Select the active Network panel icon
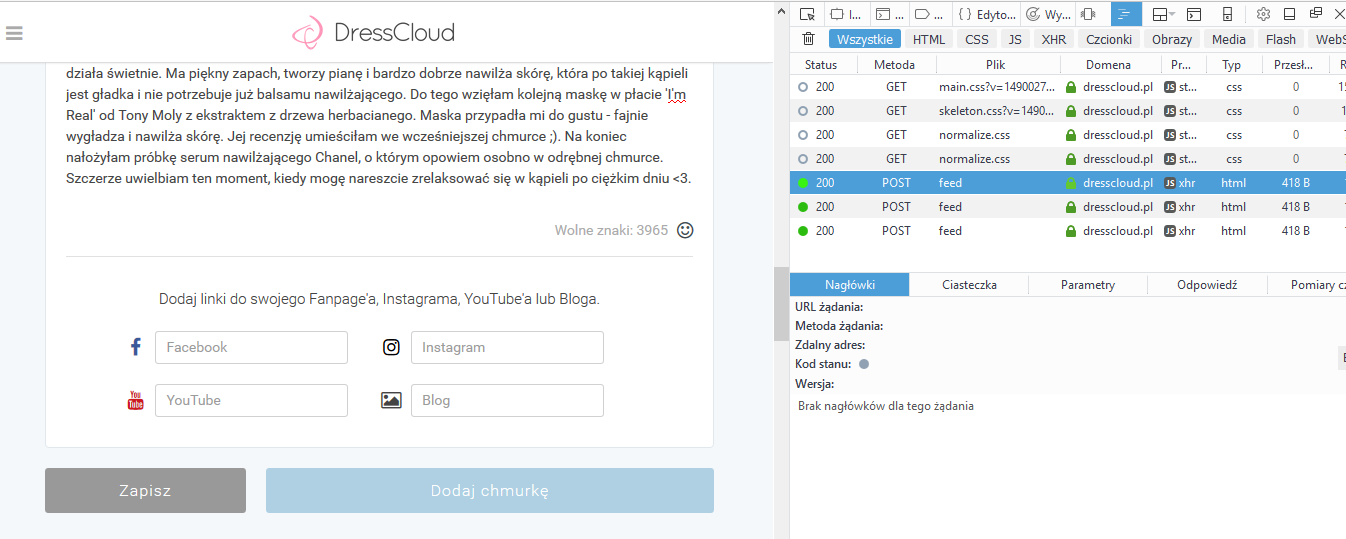Viewport: 1346px width, 539px height. 1126,14
